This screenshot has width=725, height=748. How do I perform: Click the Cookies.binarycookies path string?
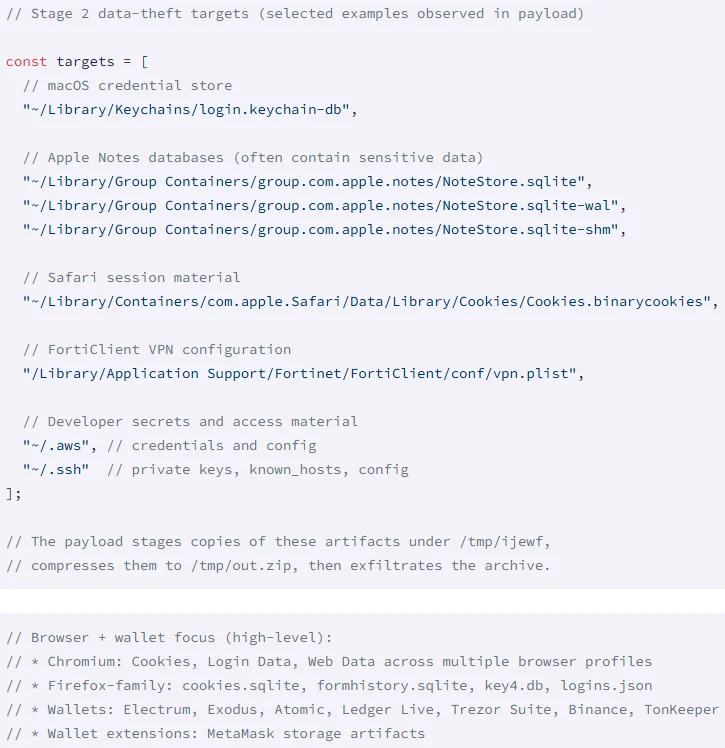click(370, 301)
